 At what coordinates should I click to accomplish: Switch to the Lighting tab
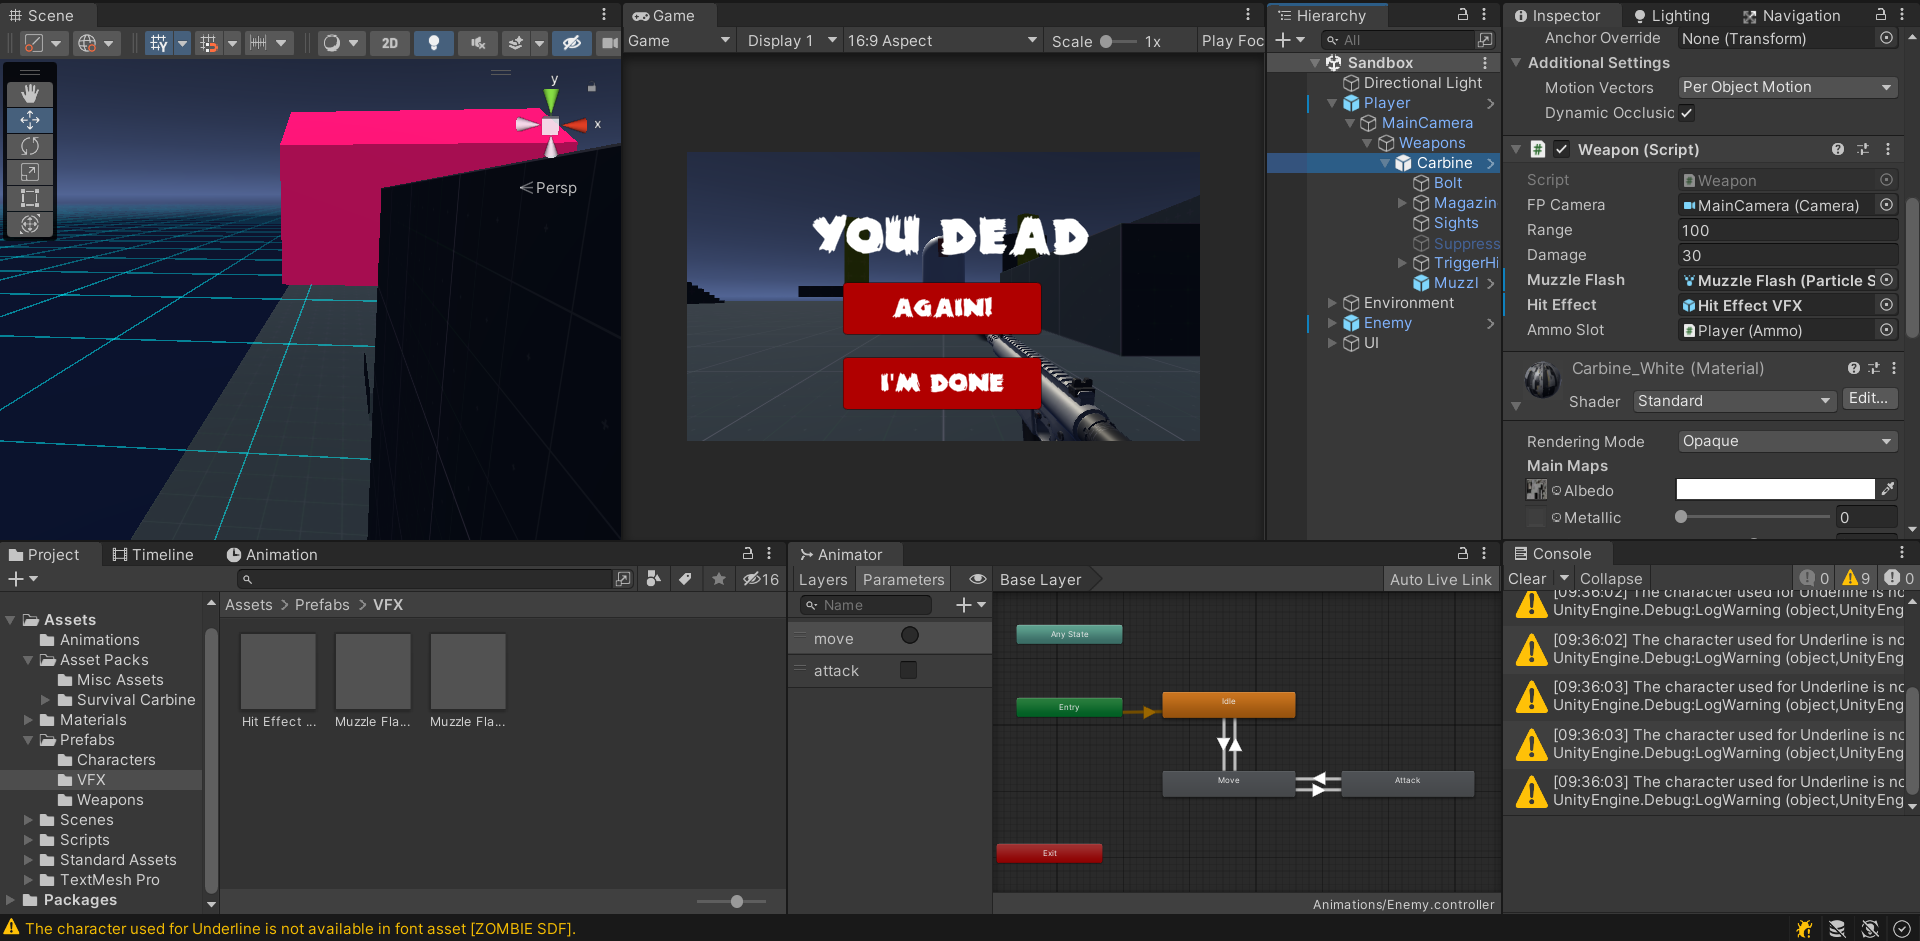tap(1671, 16)
